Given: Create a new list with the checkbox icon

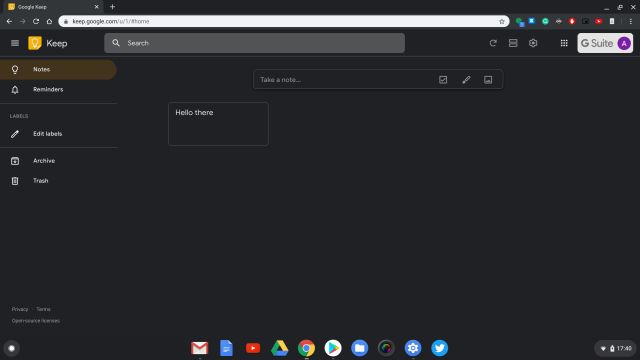Looking at the screenshot, I should (x=443, y=80).
